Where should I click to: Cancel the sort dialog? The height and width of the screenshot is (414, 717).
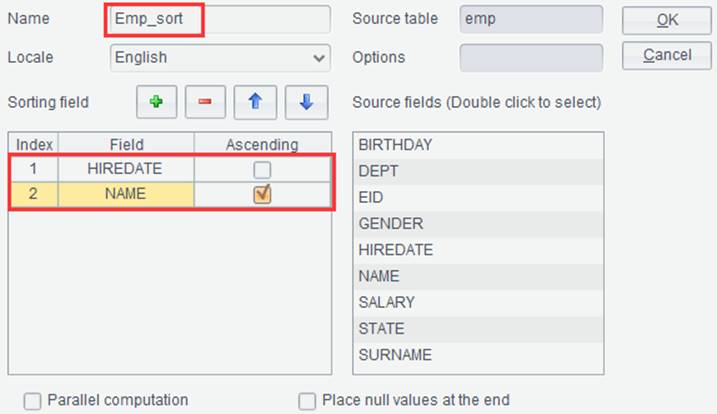click(x=667, y=55)
